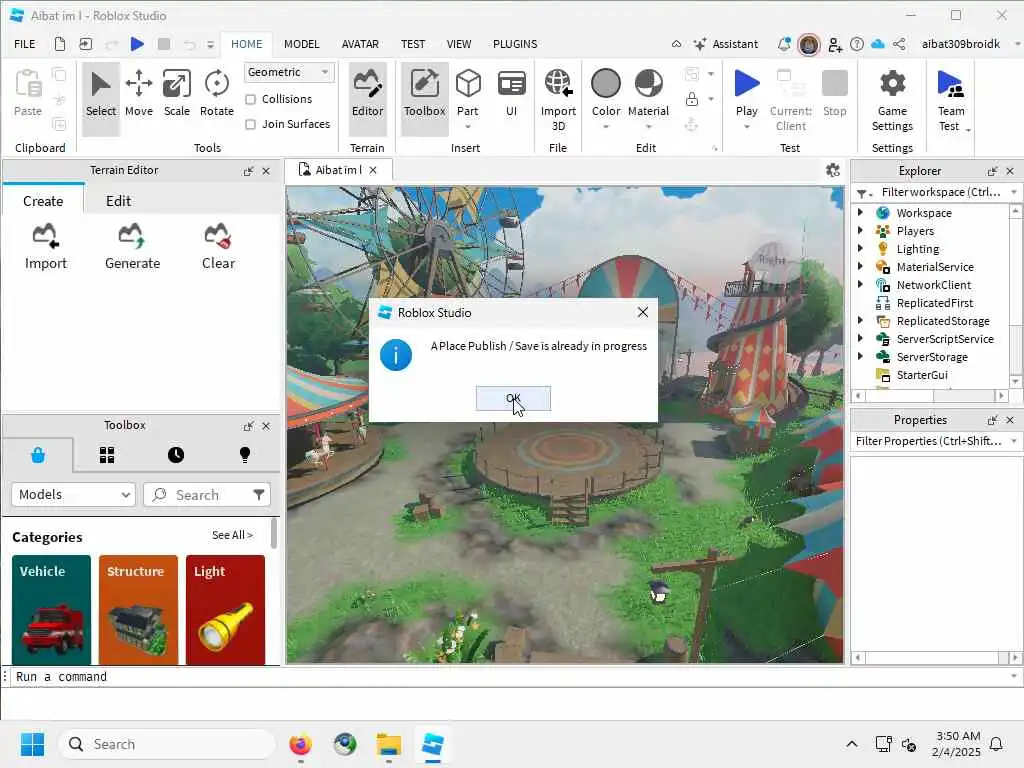Open the UI insert tool
The width and height of the screenshot is (1024, 768).
[511, 93]
